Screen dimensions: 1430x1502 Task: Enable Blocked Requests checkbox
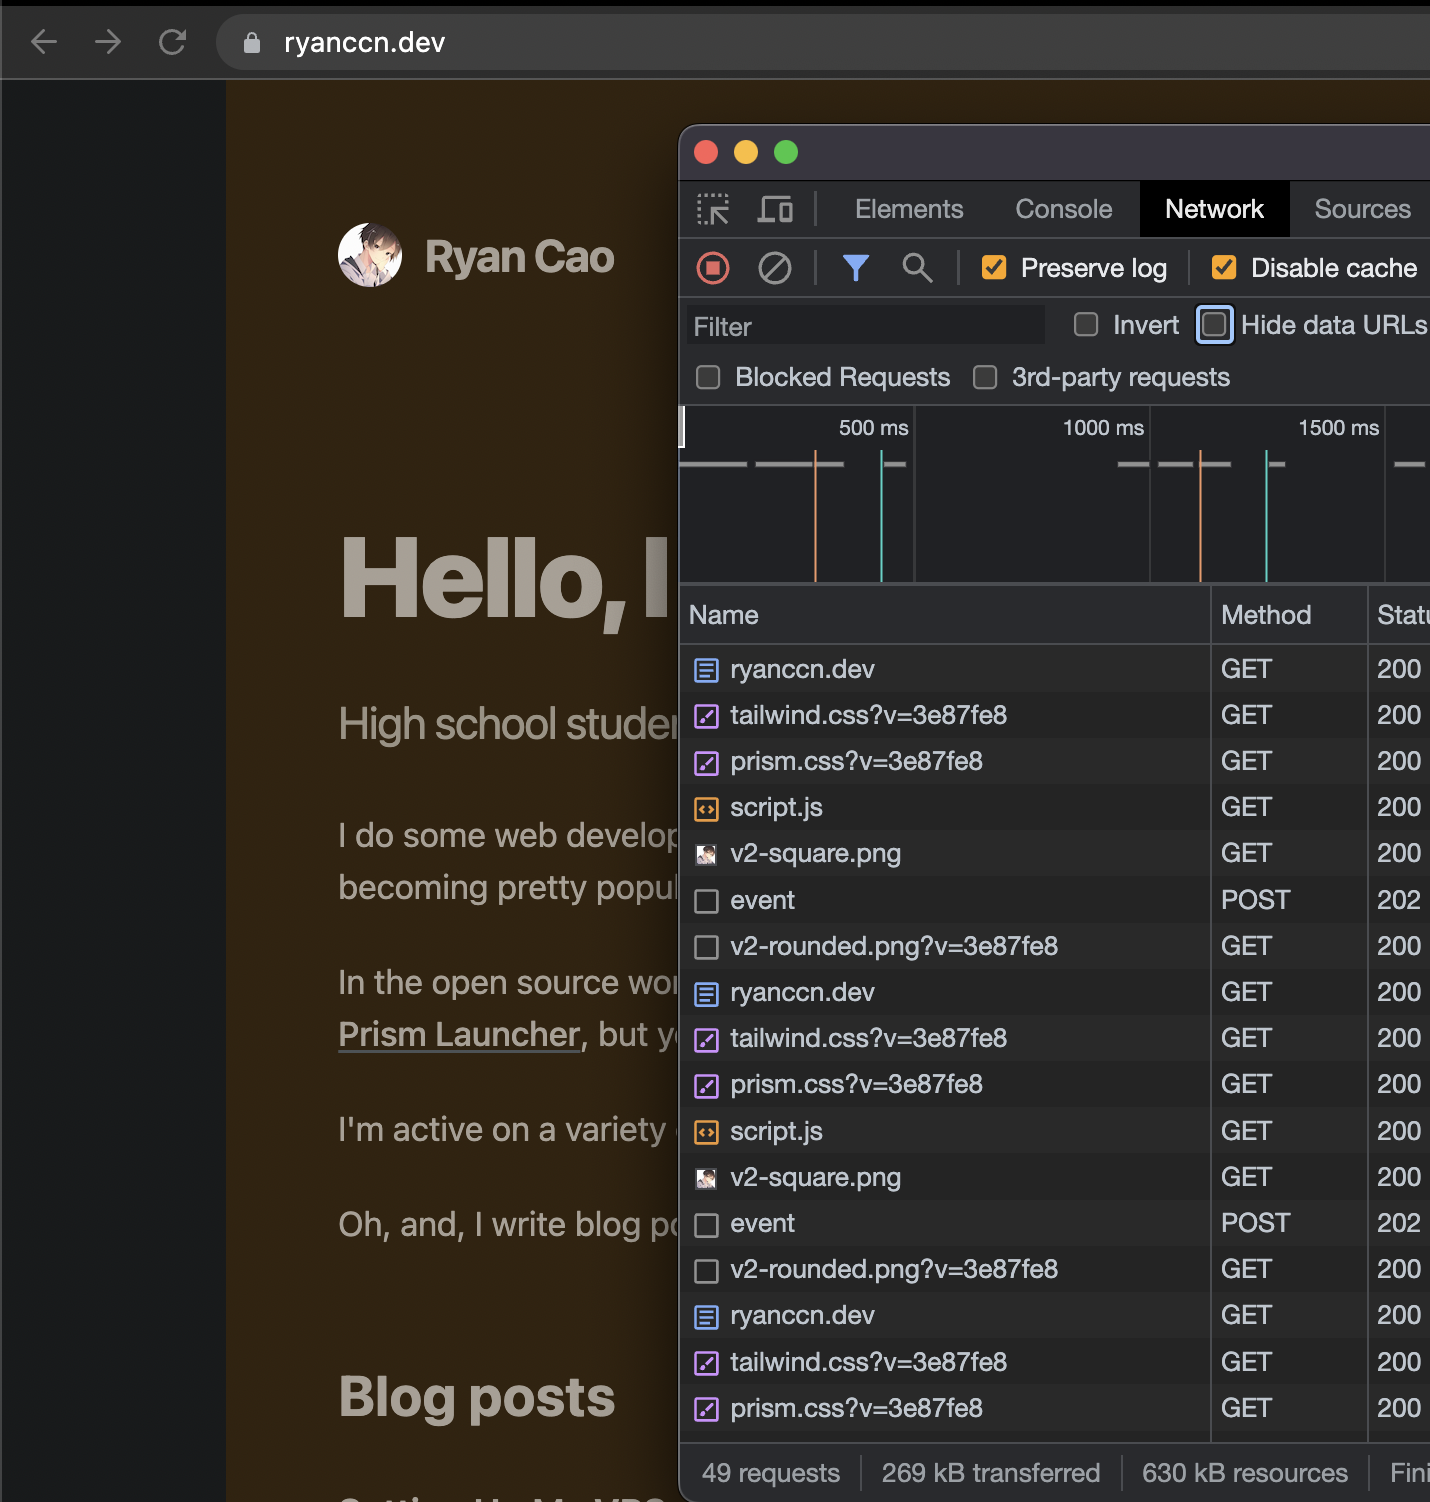point(708,378)
